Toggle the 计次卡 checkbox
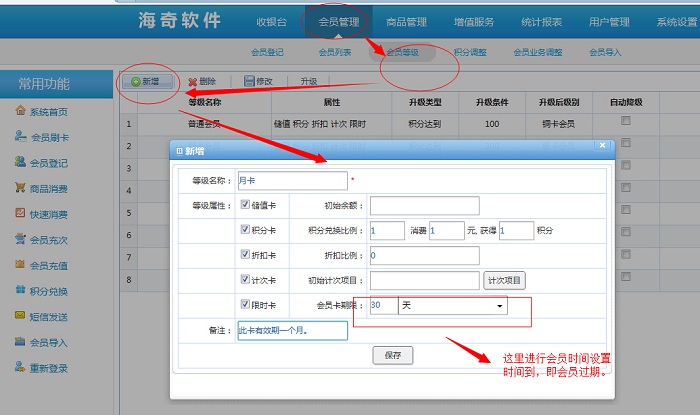Viewport: 700px width, 415px height. 246,279
